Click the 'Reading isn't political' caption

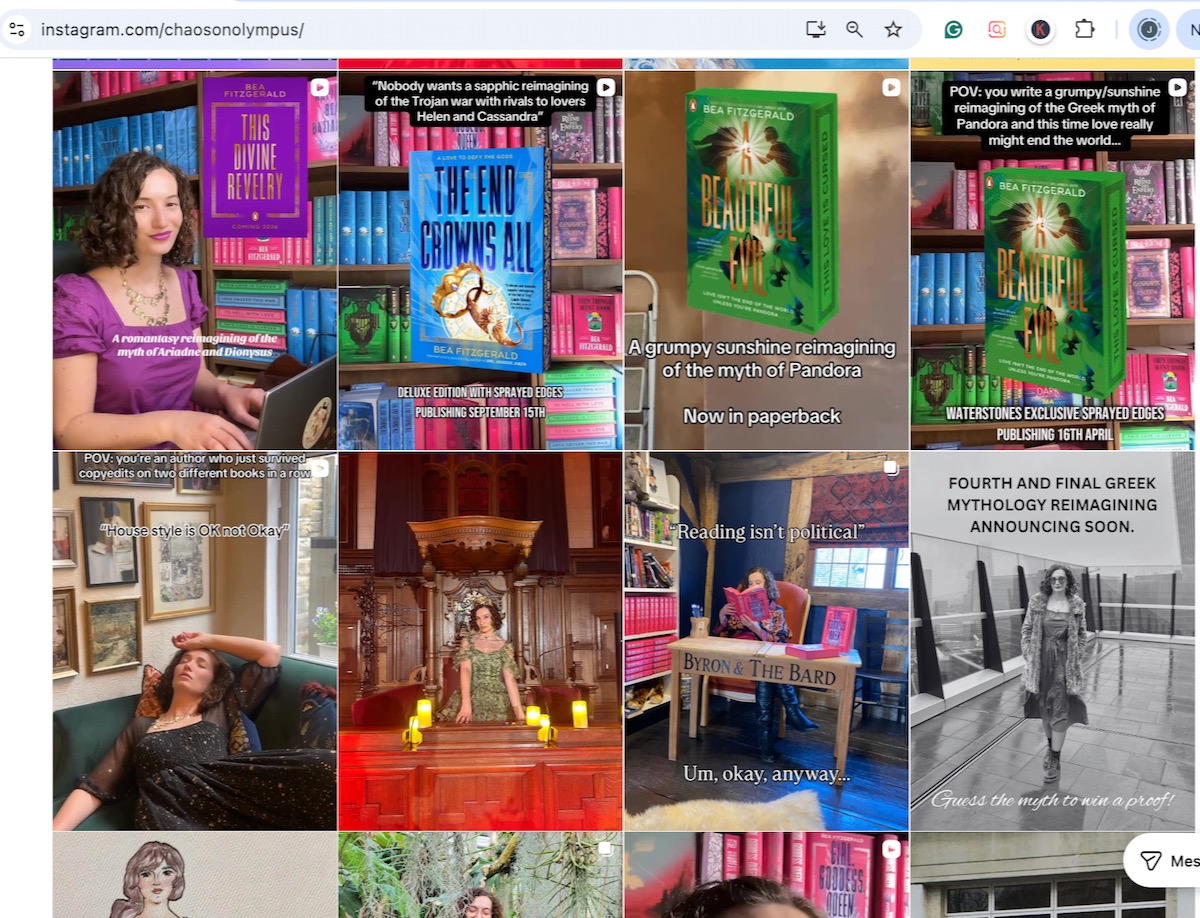click(x=768, y=532)
